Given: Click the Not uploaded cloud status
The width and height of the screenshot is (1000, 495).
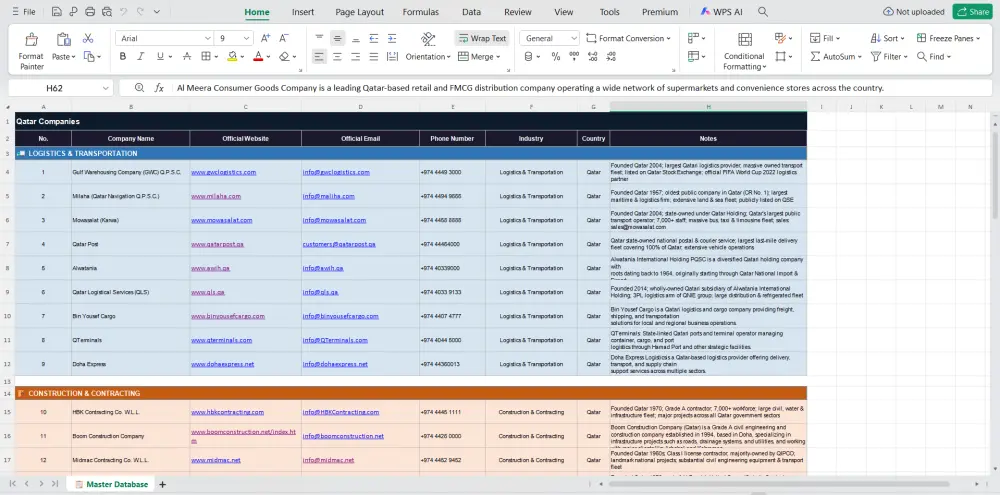Looking at the screenshot, I should pos(913,11).
